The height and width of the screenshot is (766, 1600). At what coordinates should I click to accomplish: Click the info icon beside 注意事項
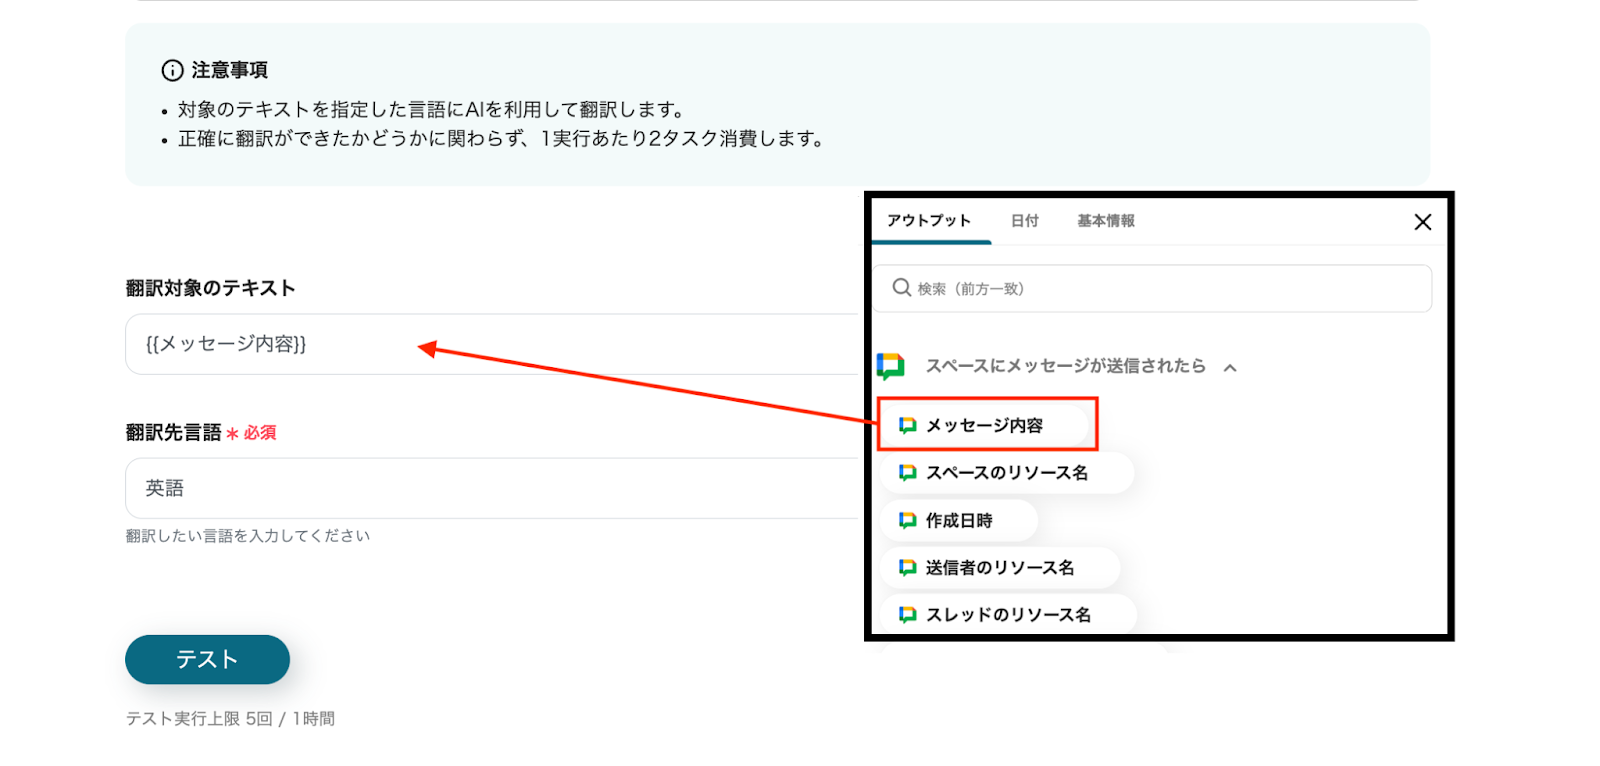(172, 70)
